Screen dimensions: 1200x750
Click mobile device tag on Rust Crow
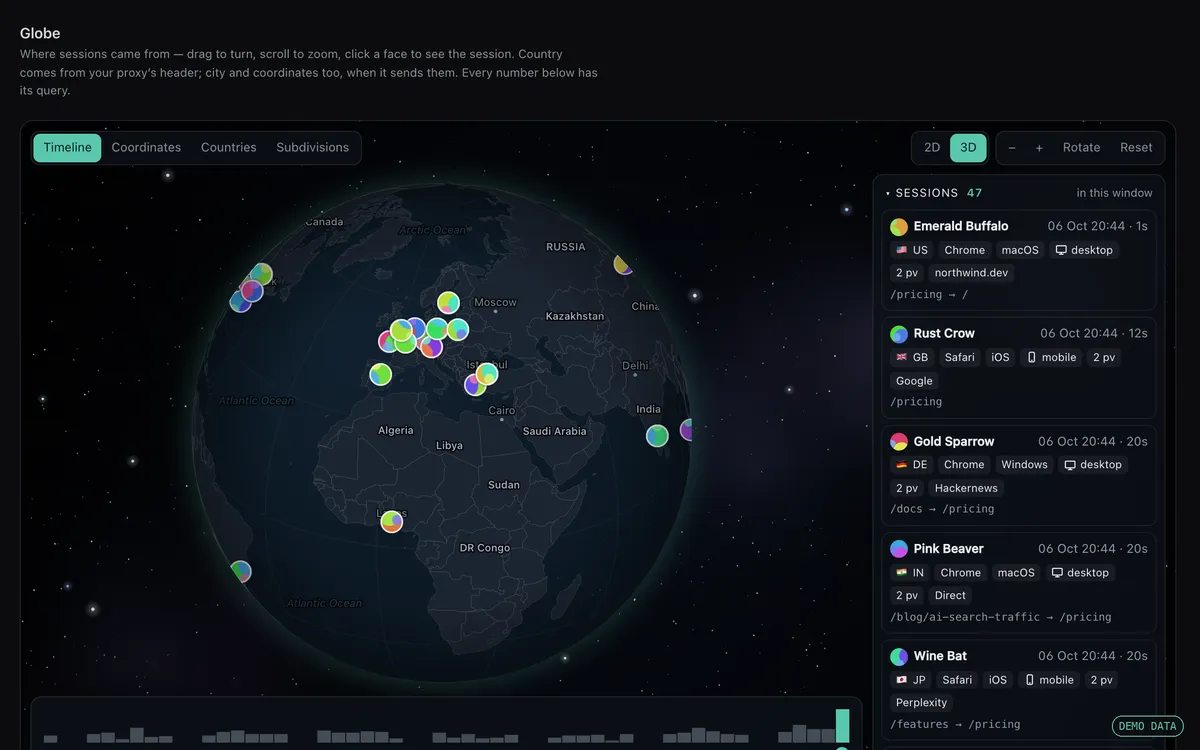click(x=1051, y=357)
